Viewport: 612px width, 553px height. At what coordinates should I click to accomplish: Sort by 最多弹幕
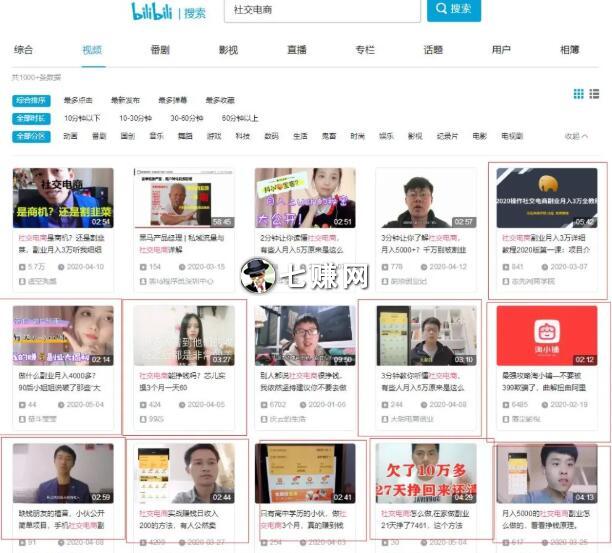point(173,101)
